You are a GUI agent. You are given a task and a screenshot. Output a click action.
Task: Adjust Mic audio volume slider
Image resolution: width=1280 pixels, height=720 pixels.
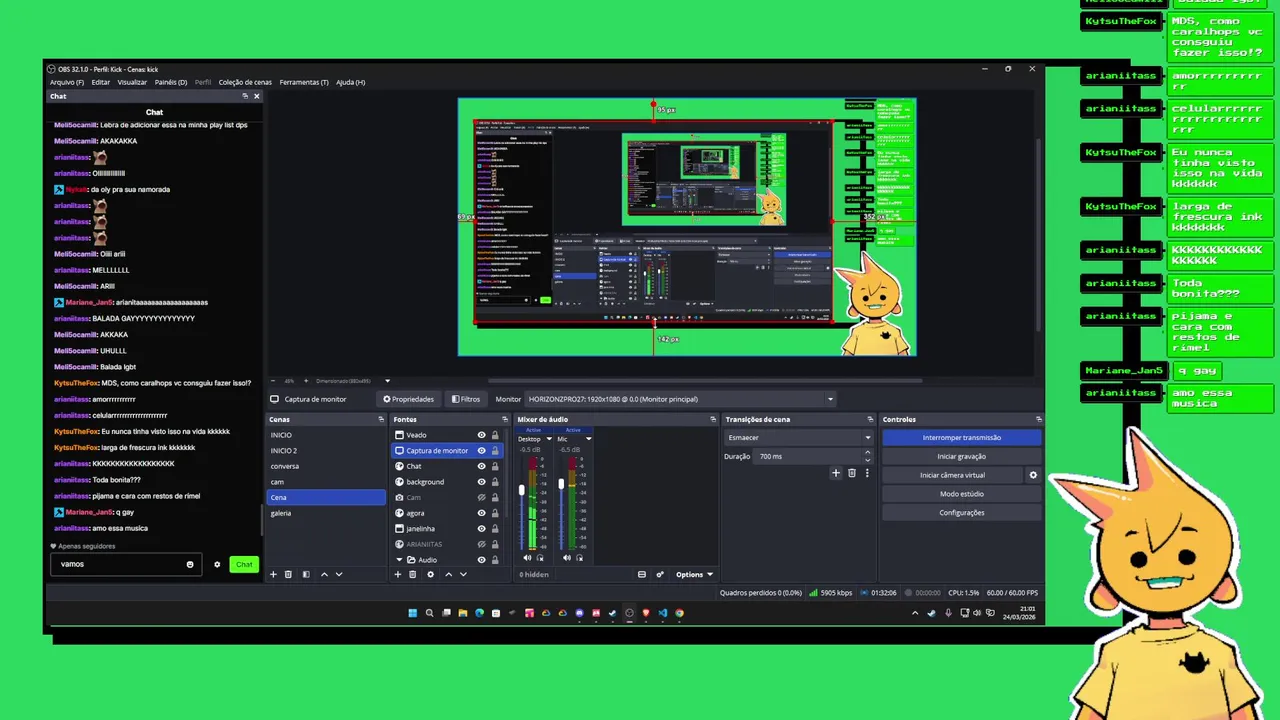click(x=561, y=484)
